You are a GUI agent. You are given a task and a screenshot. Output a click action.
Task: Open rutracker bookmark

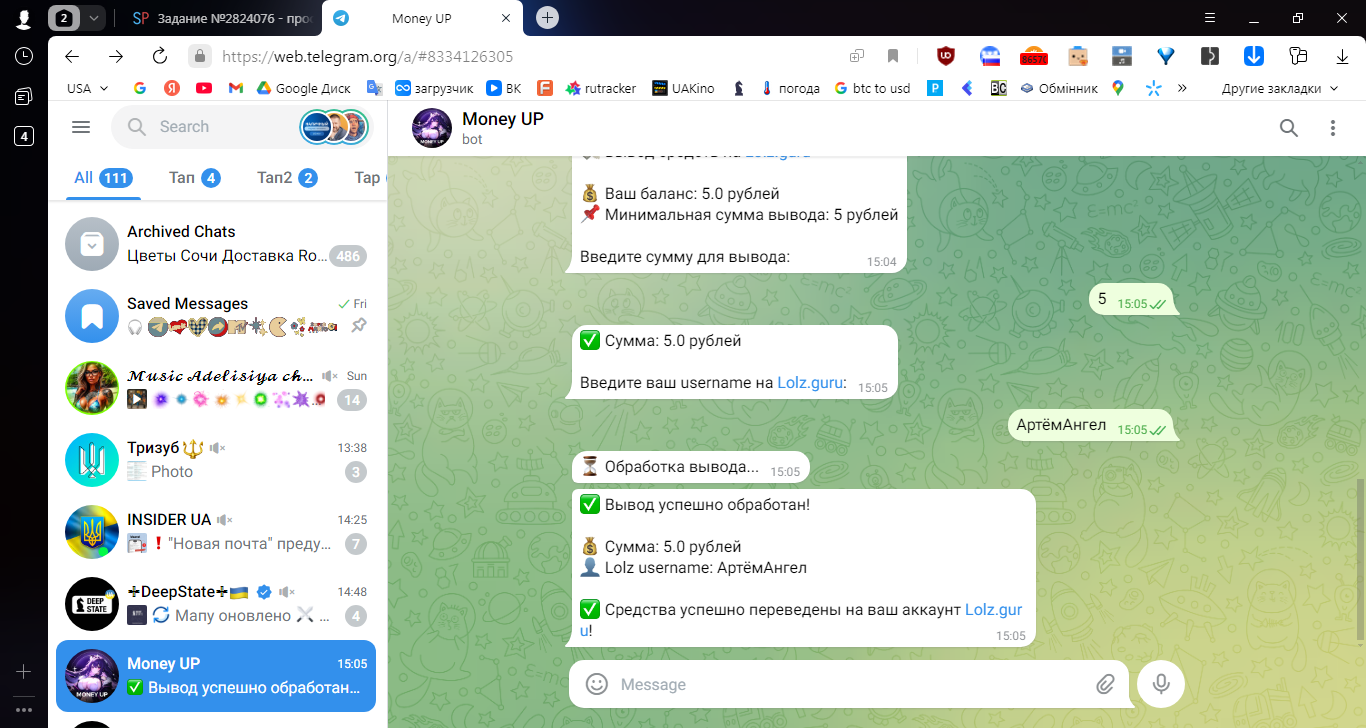(601, 88)
